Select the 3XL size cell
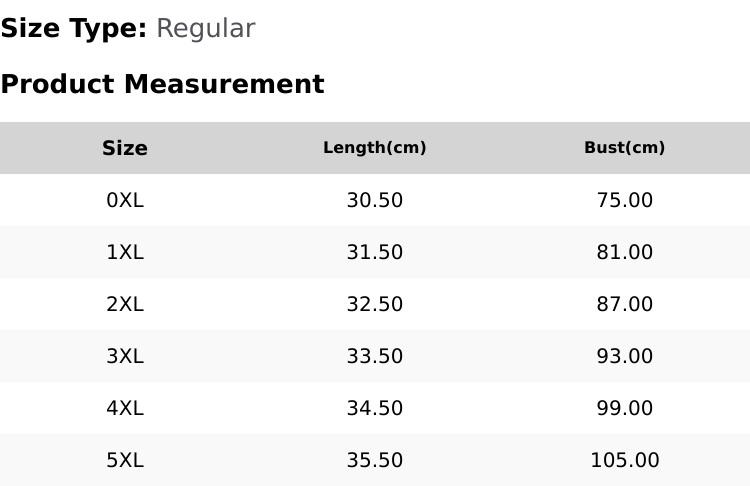The width and height of the screenshot is (750, 486). coord(125,356)
